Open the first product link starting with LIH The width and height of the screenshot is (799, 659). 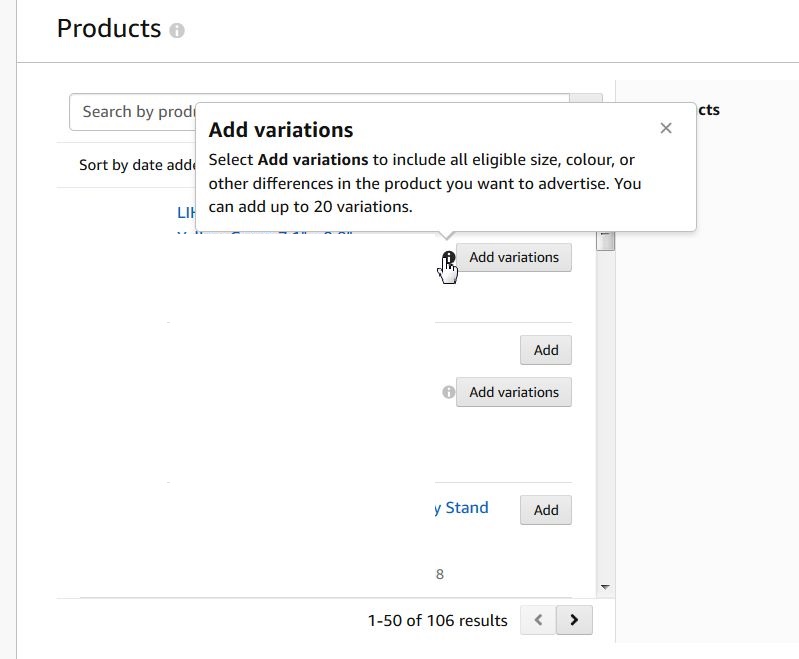point(187,213)
